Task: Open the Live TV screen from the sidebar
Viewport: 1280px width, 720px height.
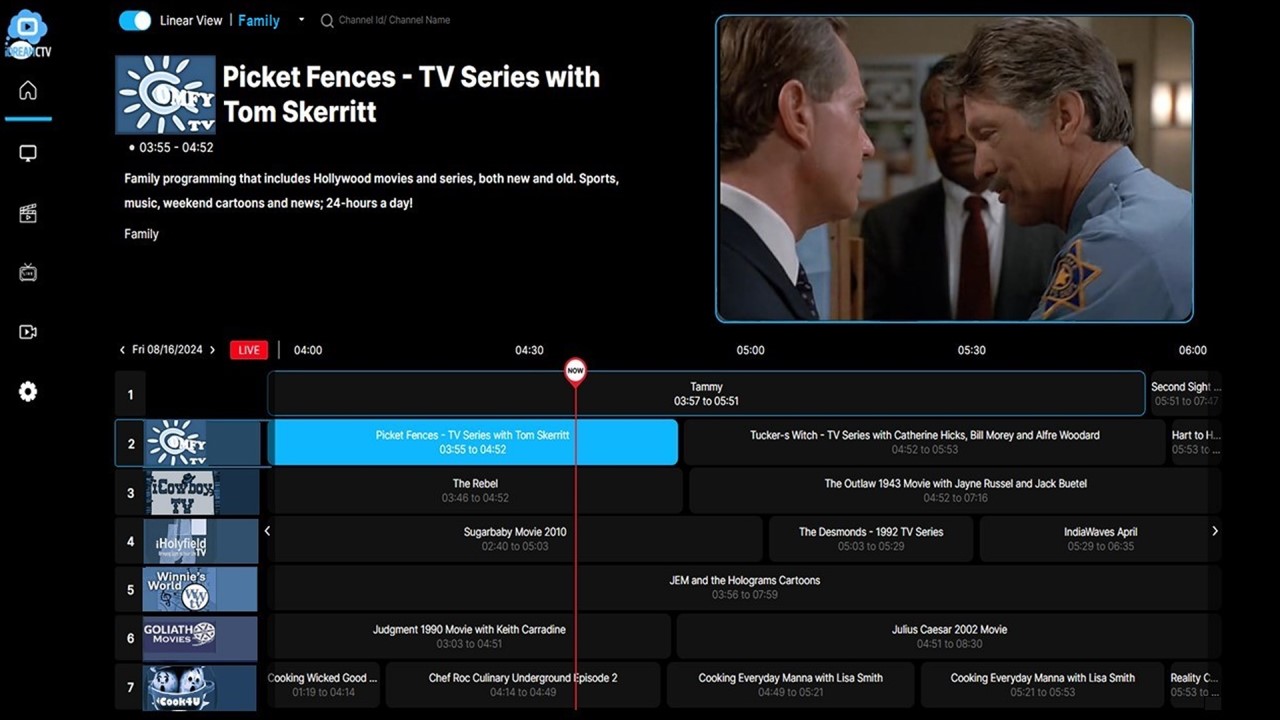Action: [27, 152]
